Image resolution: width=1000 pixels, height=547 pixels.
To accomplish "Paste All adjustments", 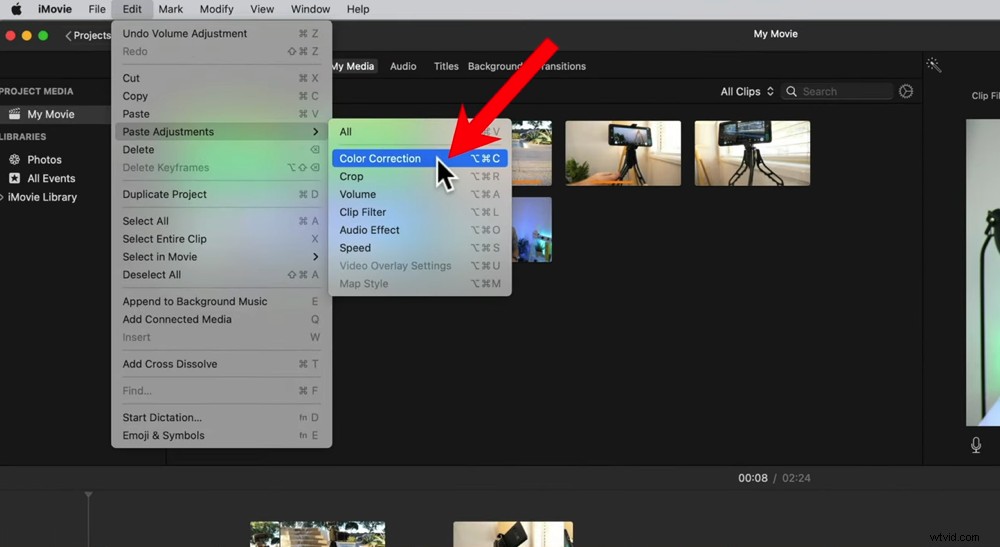I will 420,131.
